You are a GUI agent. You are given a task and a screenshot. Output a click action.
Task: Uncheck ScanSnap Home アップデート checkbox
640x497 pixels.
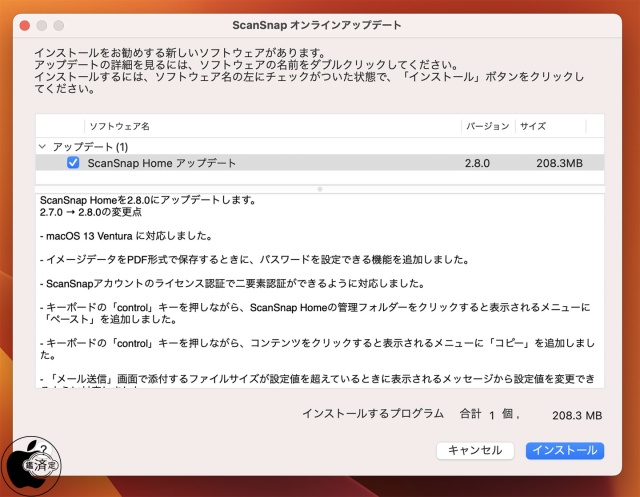pos(73,163)
